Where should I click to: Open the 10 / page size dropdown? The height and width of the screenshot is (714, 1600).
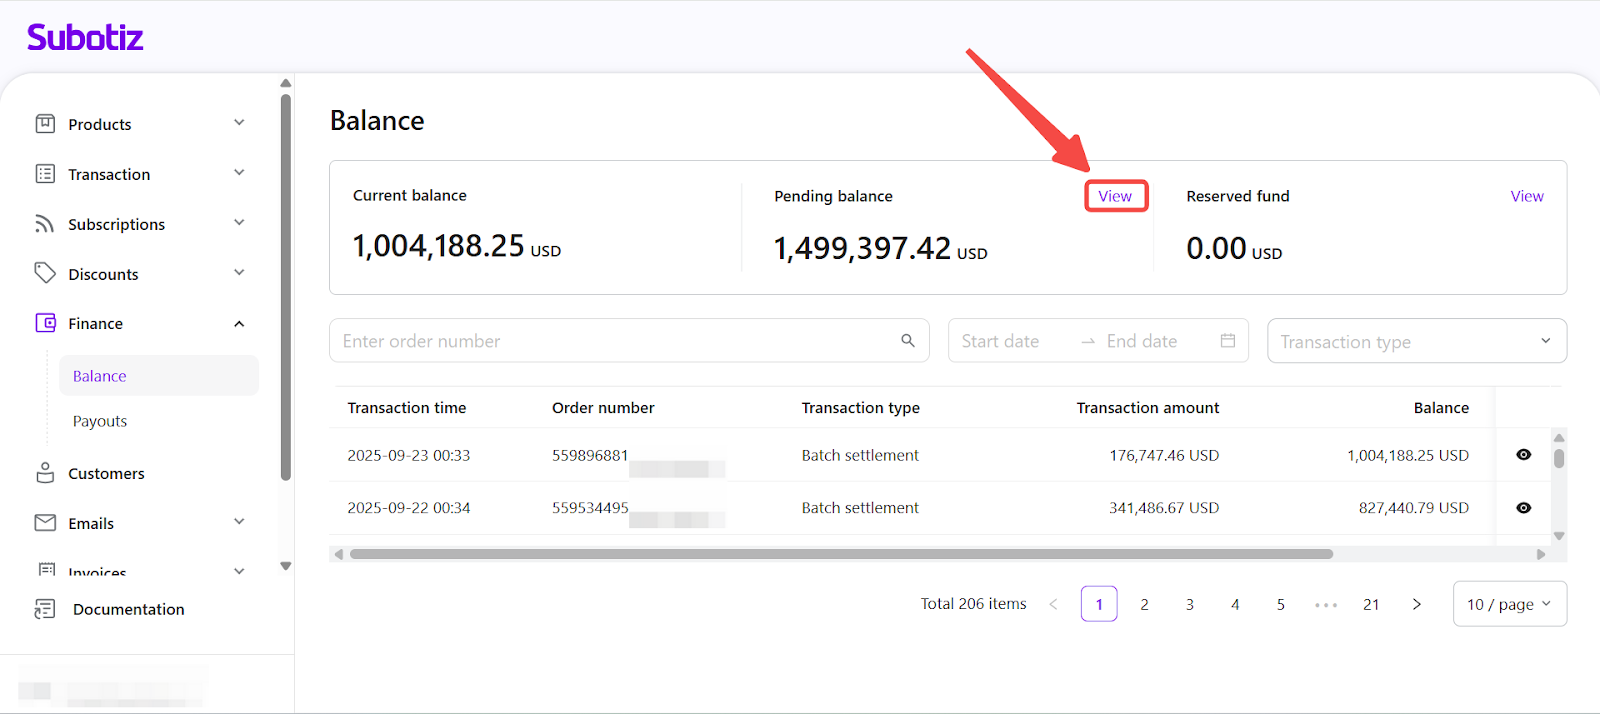1509,604
